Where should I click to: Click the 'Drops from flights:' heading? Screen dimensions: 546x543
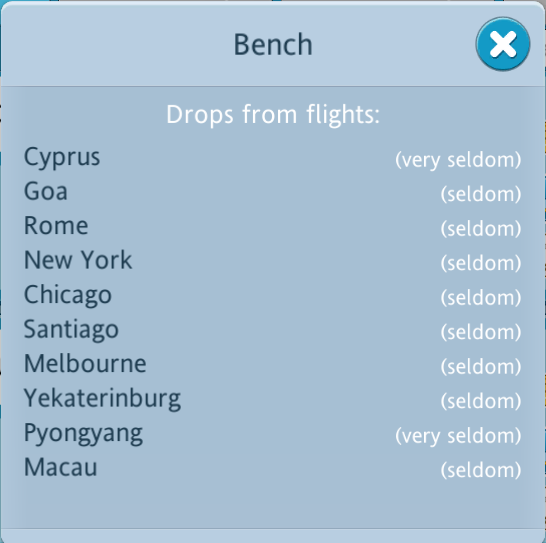coord(273,115)
